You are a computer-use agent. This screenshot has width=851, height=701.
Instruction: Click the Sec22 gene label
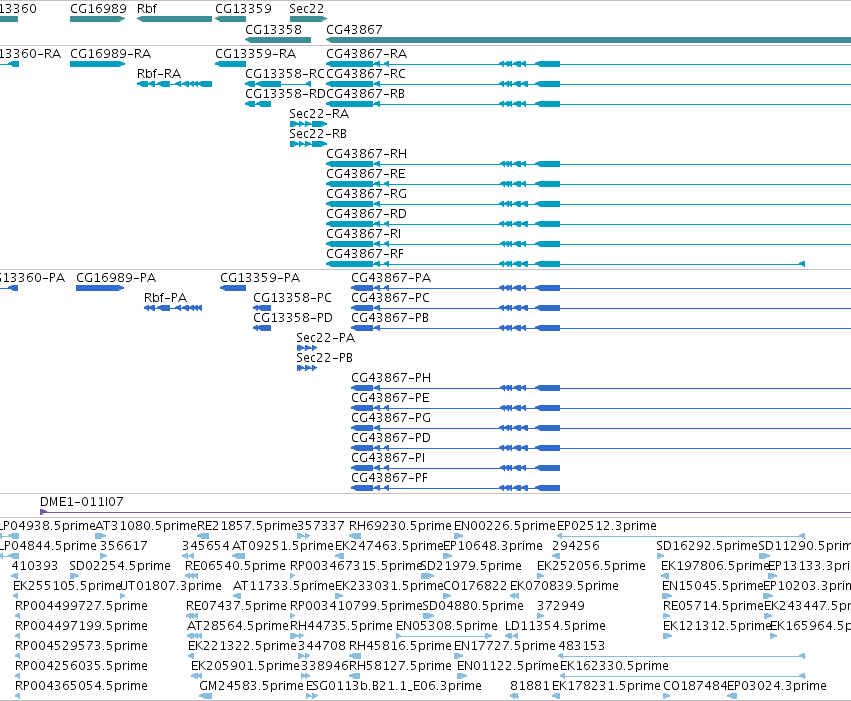point(307,9)
